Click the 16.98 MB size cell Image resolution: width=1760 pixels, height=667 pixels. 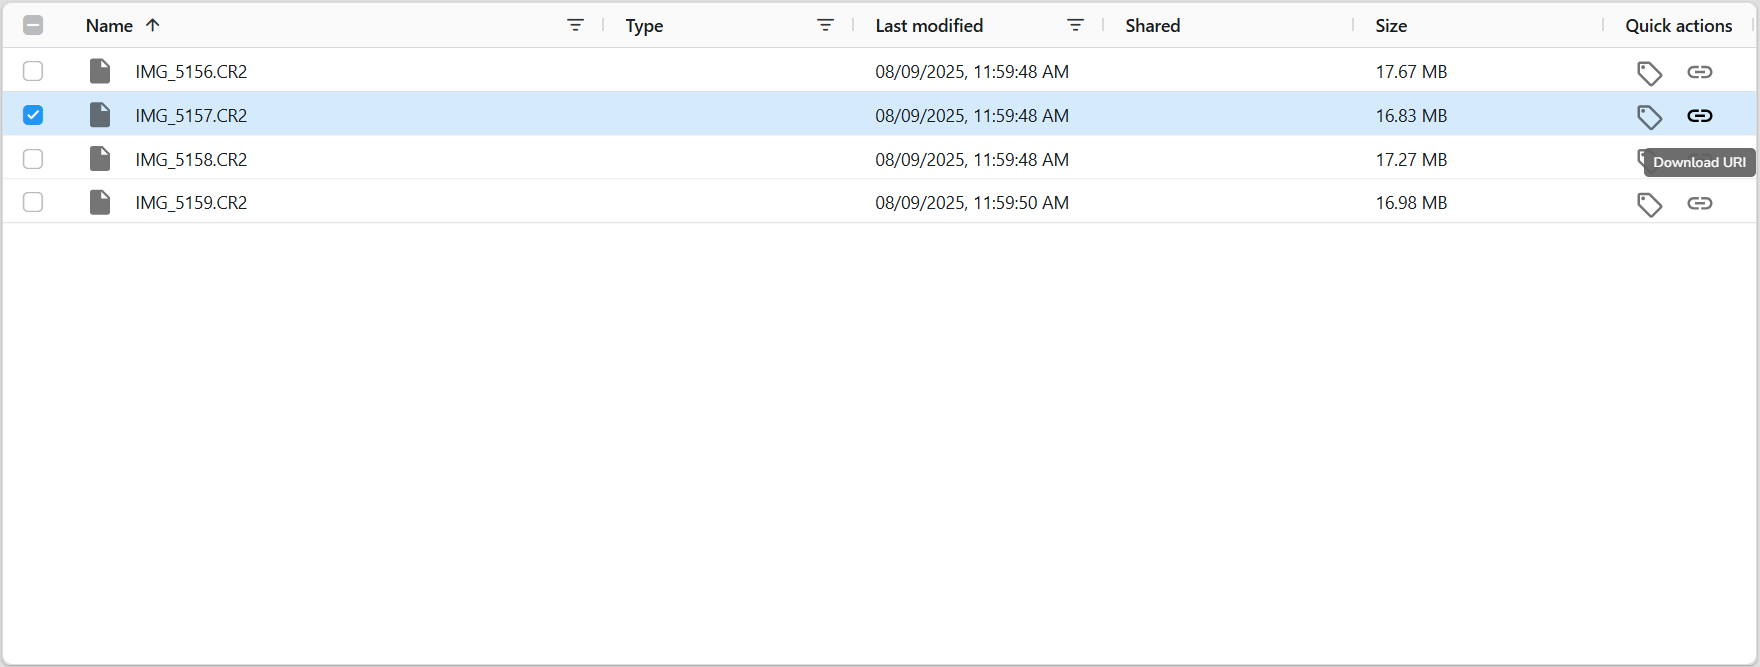(1411, 203)
